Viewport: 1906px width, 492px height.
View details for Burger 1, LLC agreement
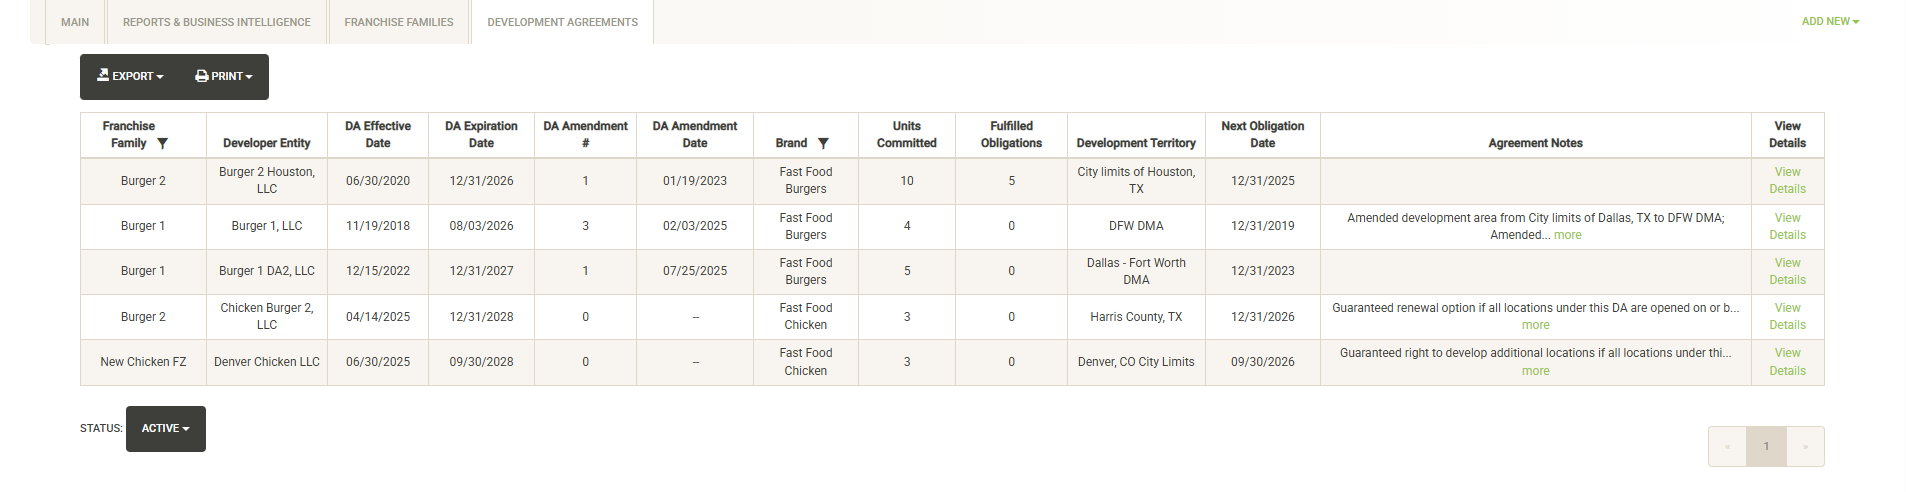(1787, 227)
